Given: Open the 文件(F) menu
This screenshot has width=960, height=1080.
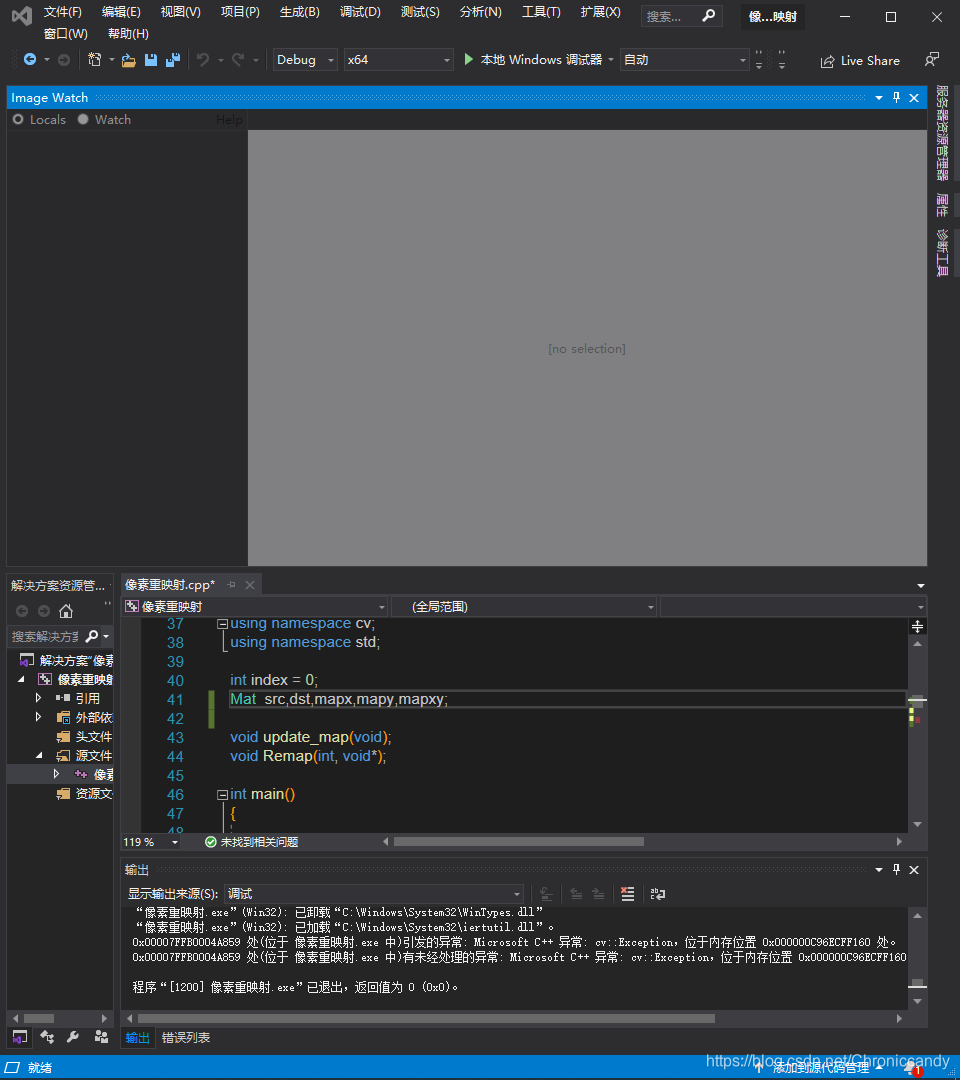Looking at the screenshot, I should (63, 12).
